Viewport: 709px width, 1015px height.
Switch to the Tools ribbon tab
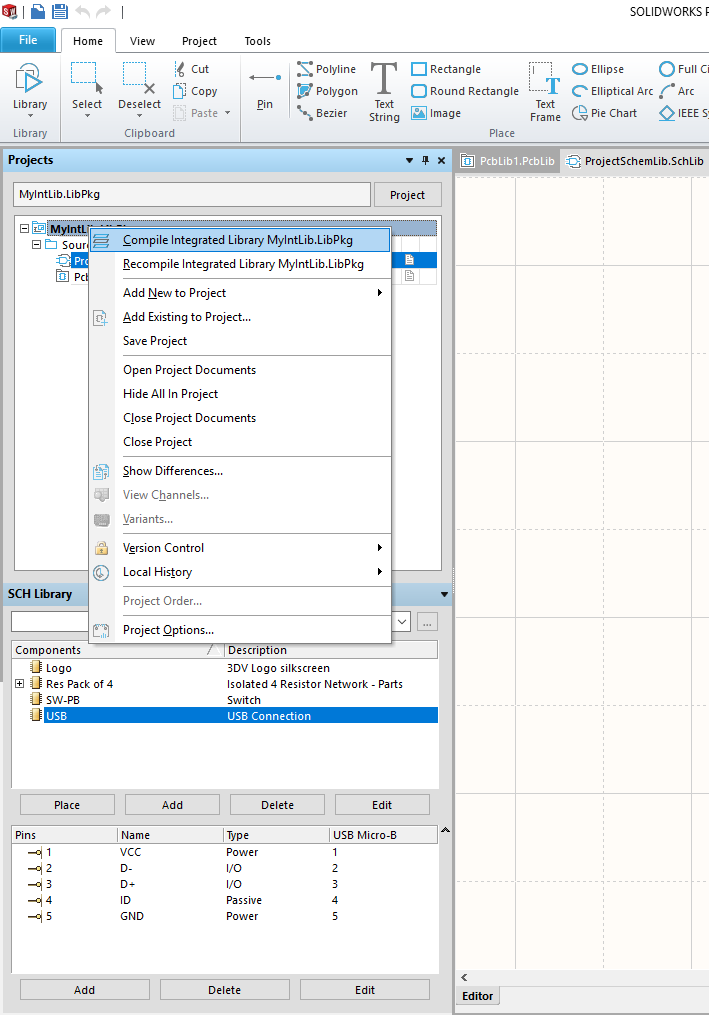click(258, 41)
